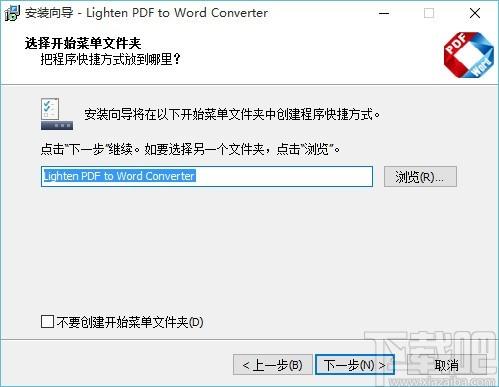The image size is (499, 387).
Task: Click the text 安装向导将在以下开始菜单文件夹中创建程序快捷方式
Action: [232, 114]
